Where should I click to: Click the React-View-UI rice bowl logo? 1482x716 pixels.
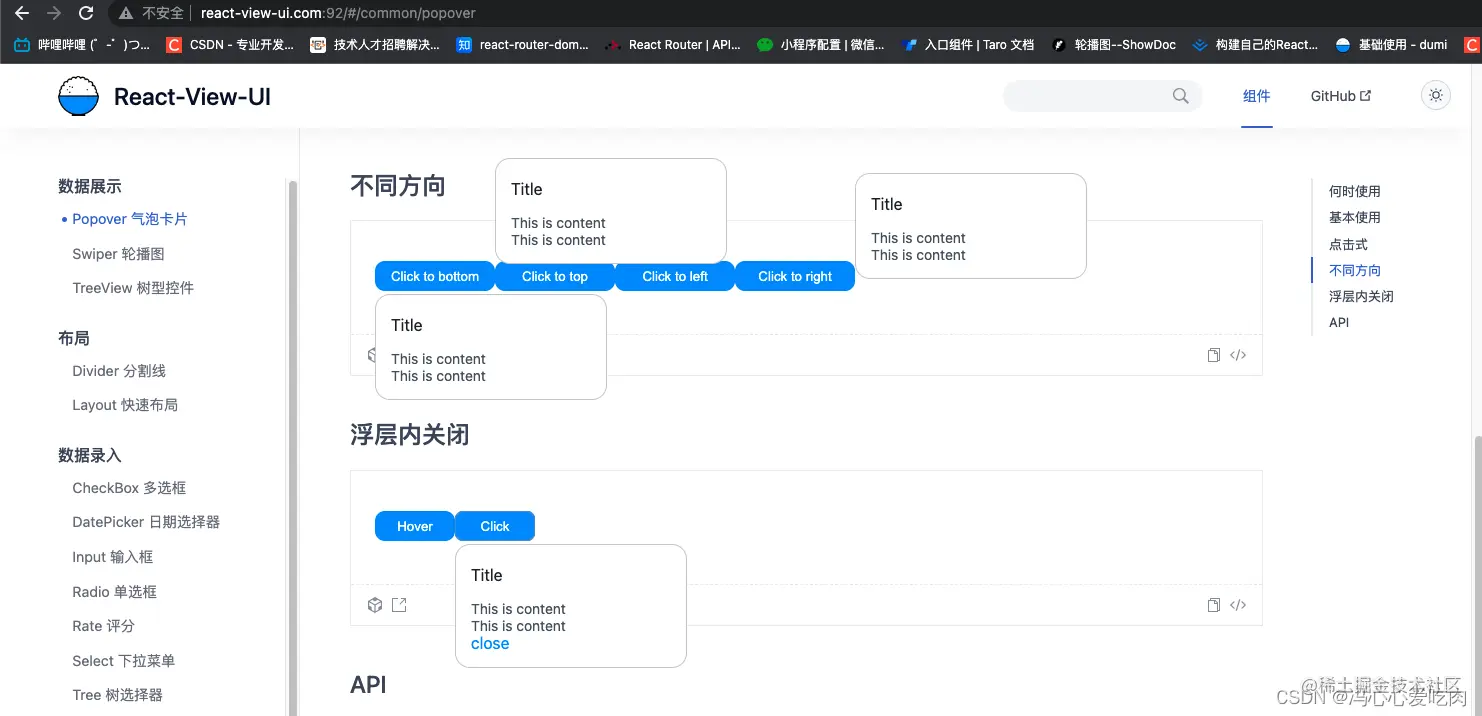78,97
